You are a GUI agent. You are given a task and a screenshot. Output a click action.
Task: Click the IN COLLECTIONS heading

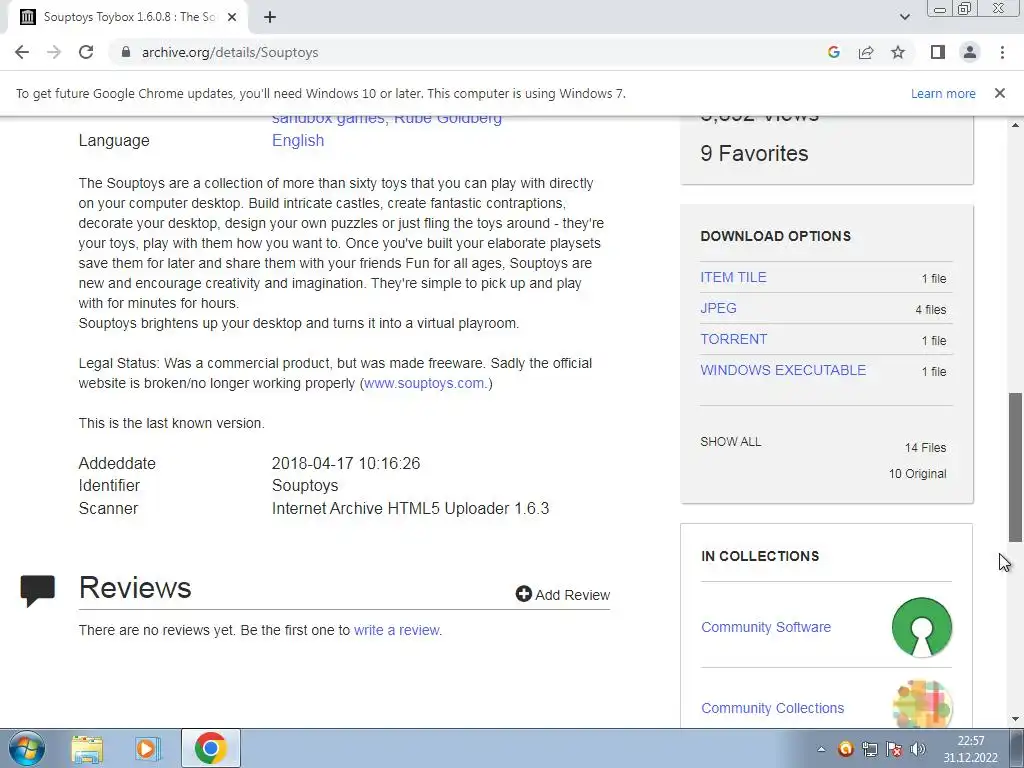(760, 556)
